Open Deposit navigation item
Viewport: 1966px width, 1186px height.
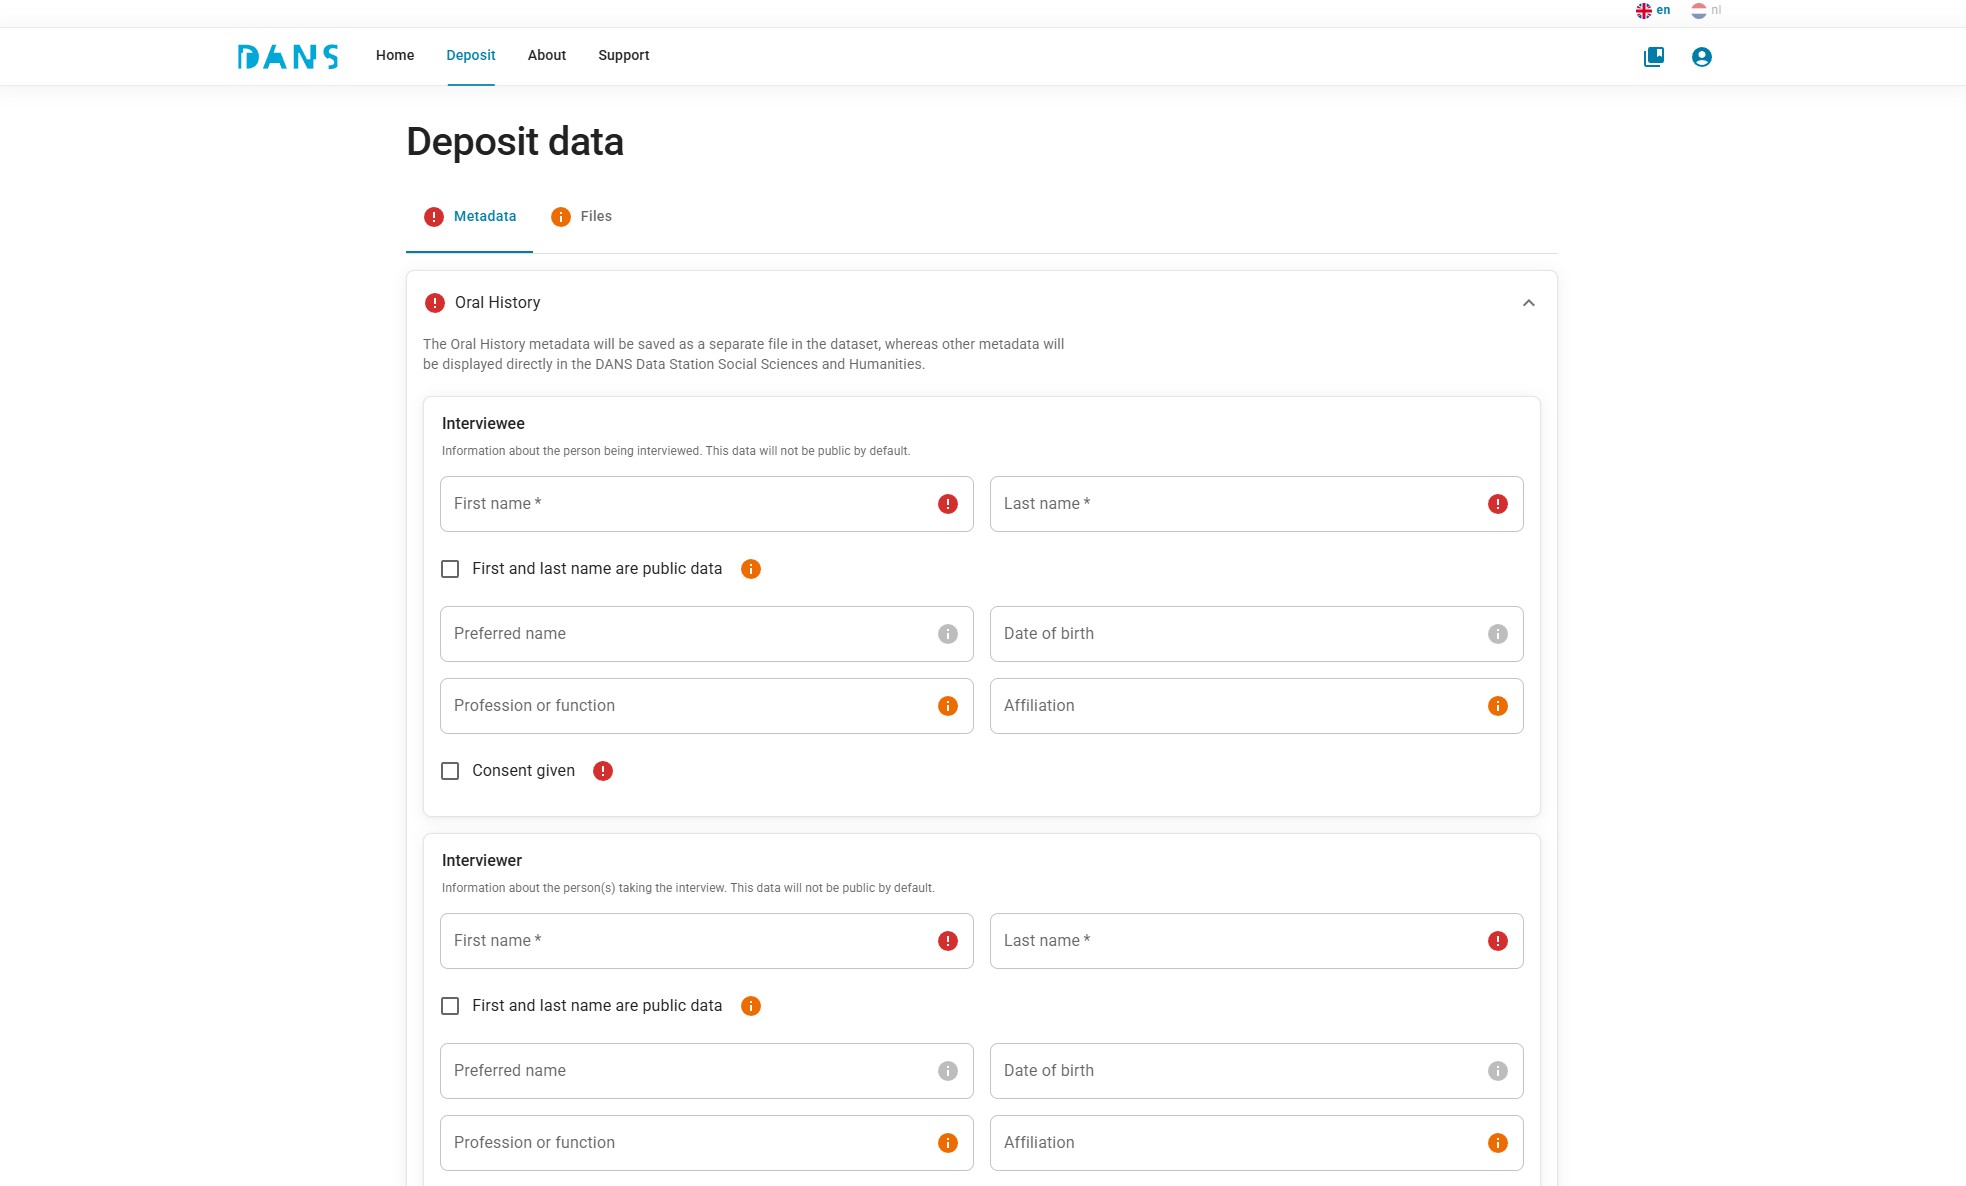[x=471, y=56]
